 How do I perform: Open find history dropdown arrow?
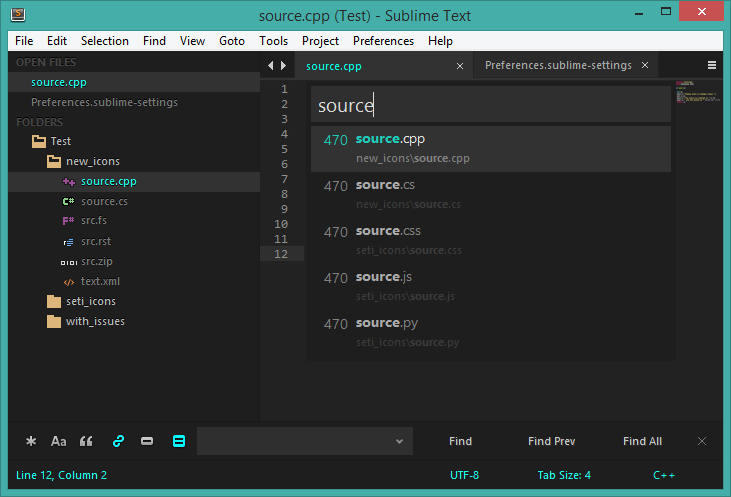(399, 441)
